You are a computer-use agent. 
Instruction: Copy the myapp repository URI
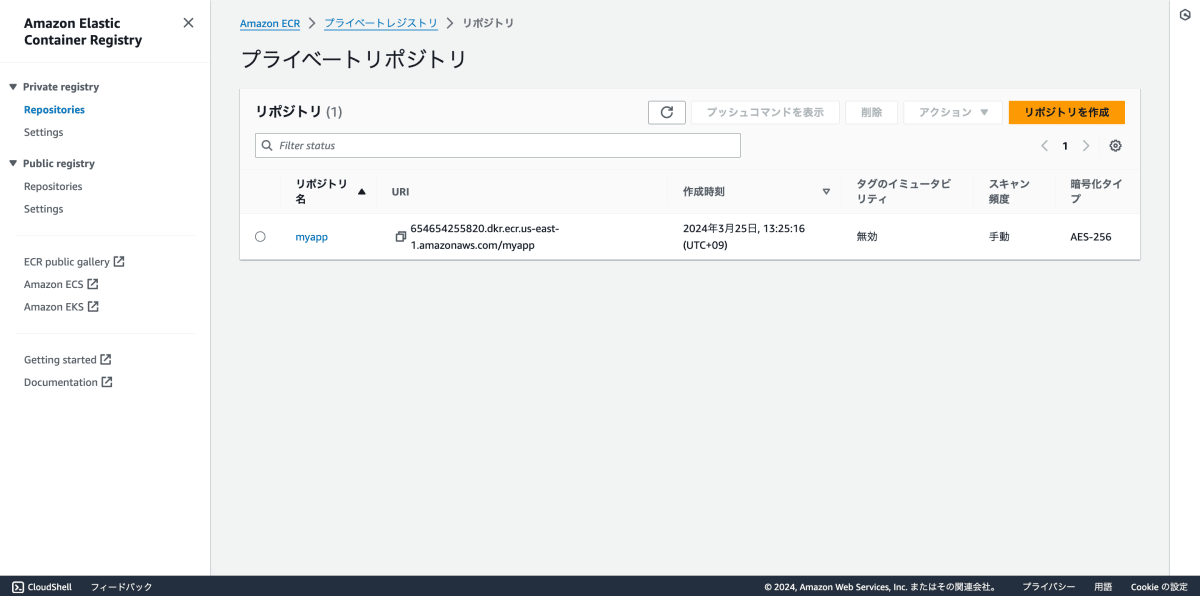(x=401, y=237)
